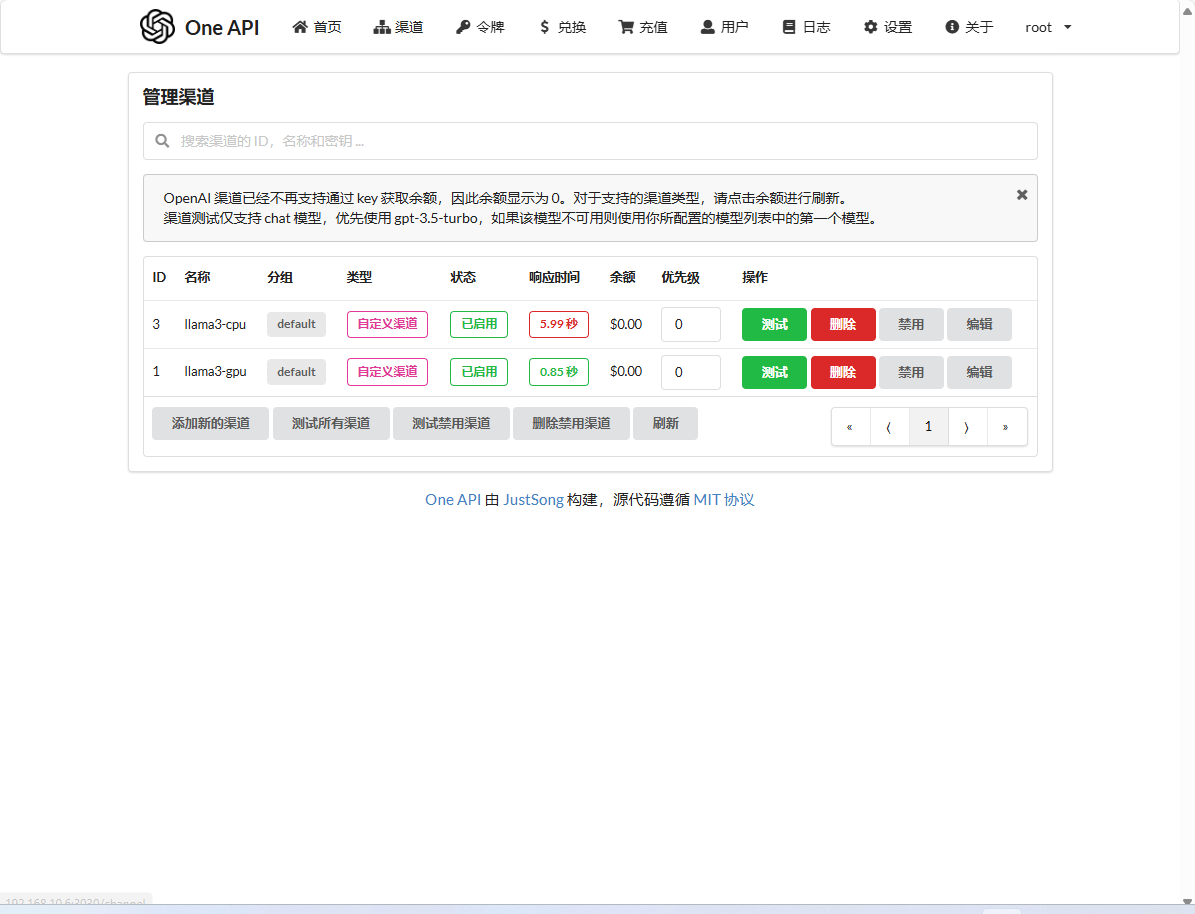Click the search magnifier icon
The height and width of the screenshot is (914, 1195).
[x=162, y=141]
